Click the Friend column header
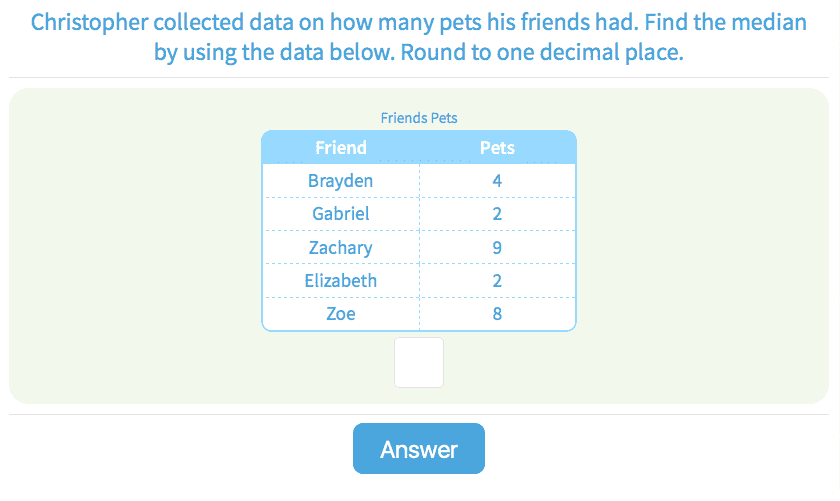Image resolution: width=840 pixels, height=501 pixels. pyautogui.click(x=341, y=148)
